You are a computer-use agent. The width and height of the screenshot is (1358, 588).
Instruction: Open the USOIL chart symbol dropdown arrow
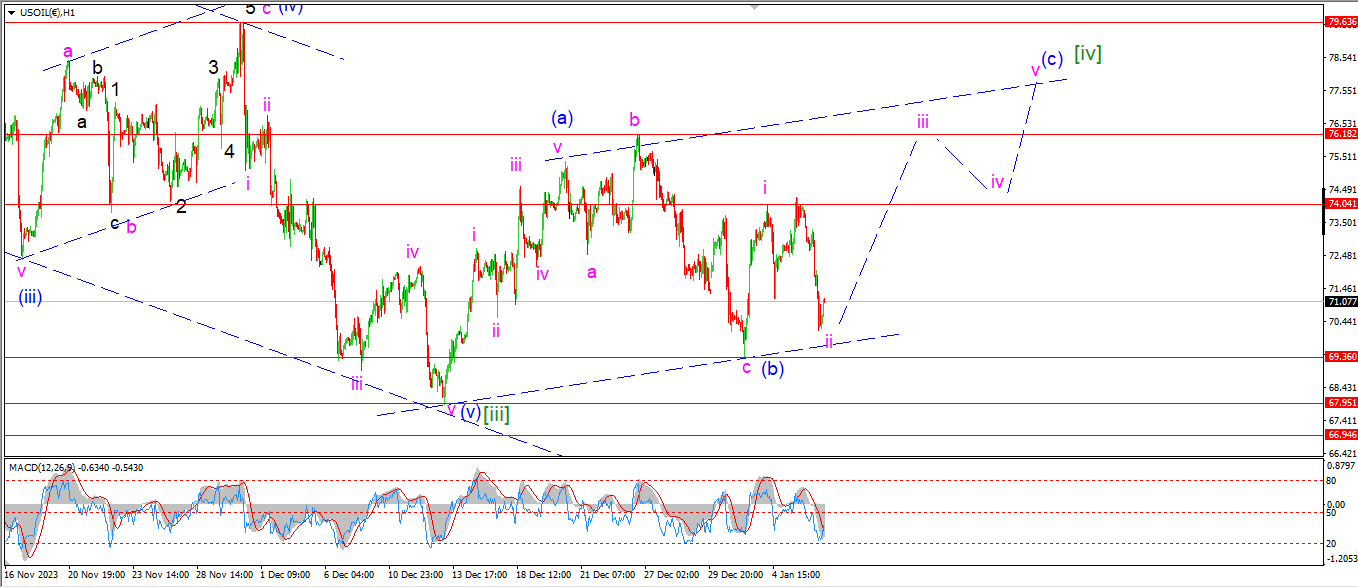click(x=11, y=13)
